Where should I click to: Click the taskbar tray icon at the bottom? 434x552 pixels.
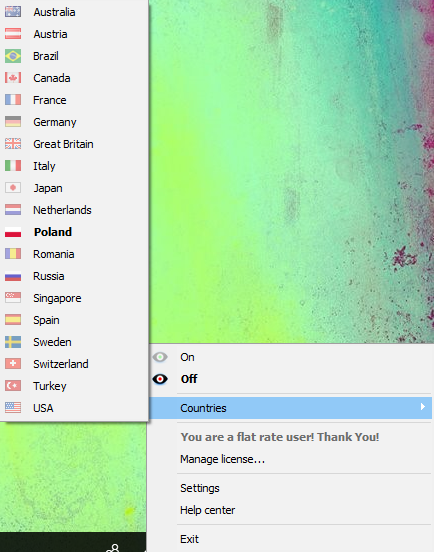tap(113, 548)
